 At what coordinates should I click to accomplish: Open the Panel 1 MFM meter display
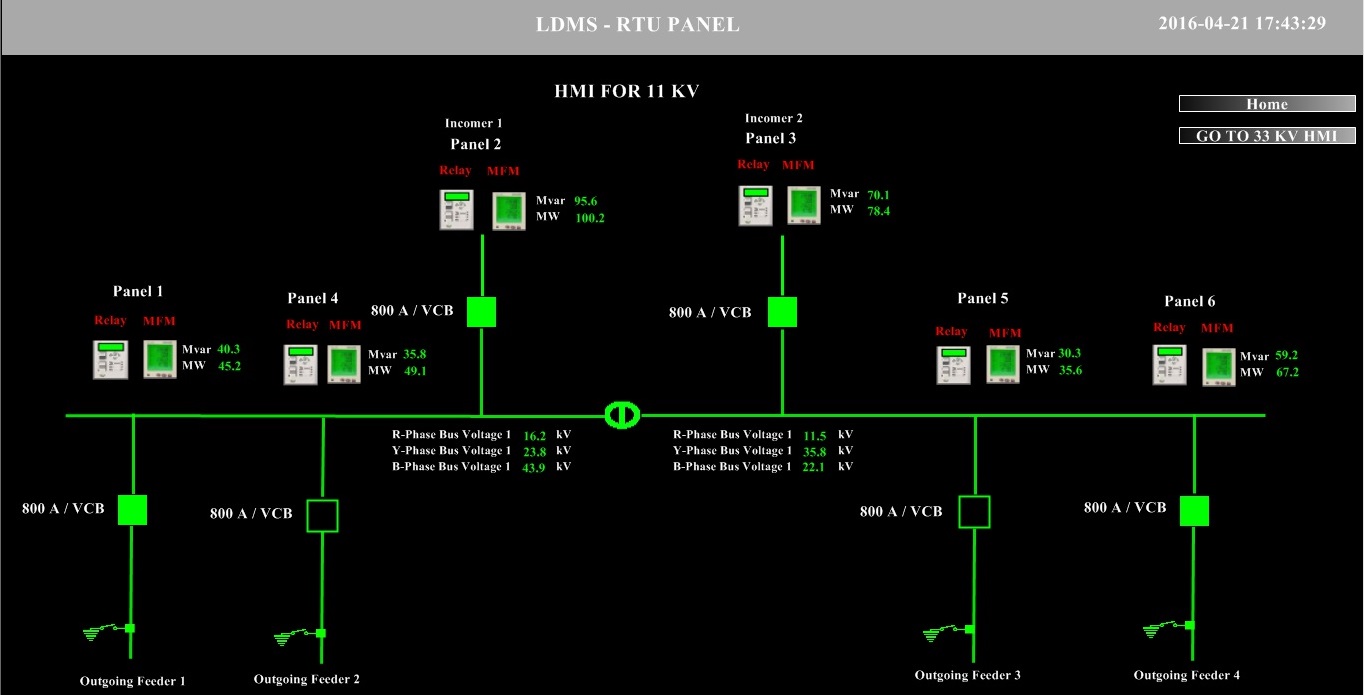click(x=159, y=359)
